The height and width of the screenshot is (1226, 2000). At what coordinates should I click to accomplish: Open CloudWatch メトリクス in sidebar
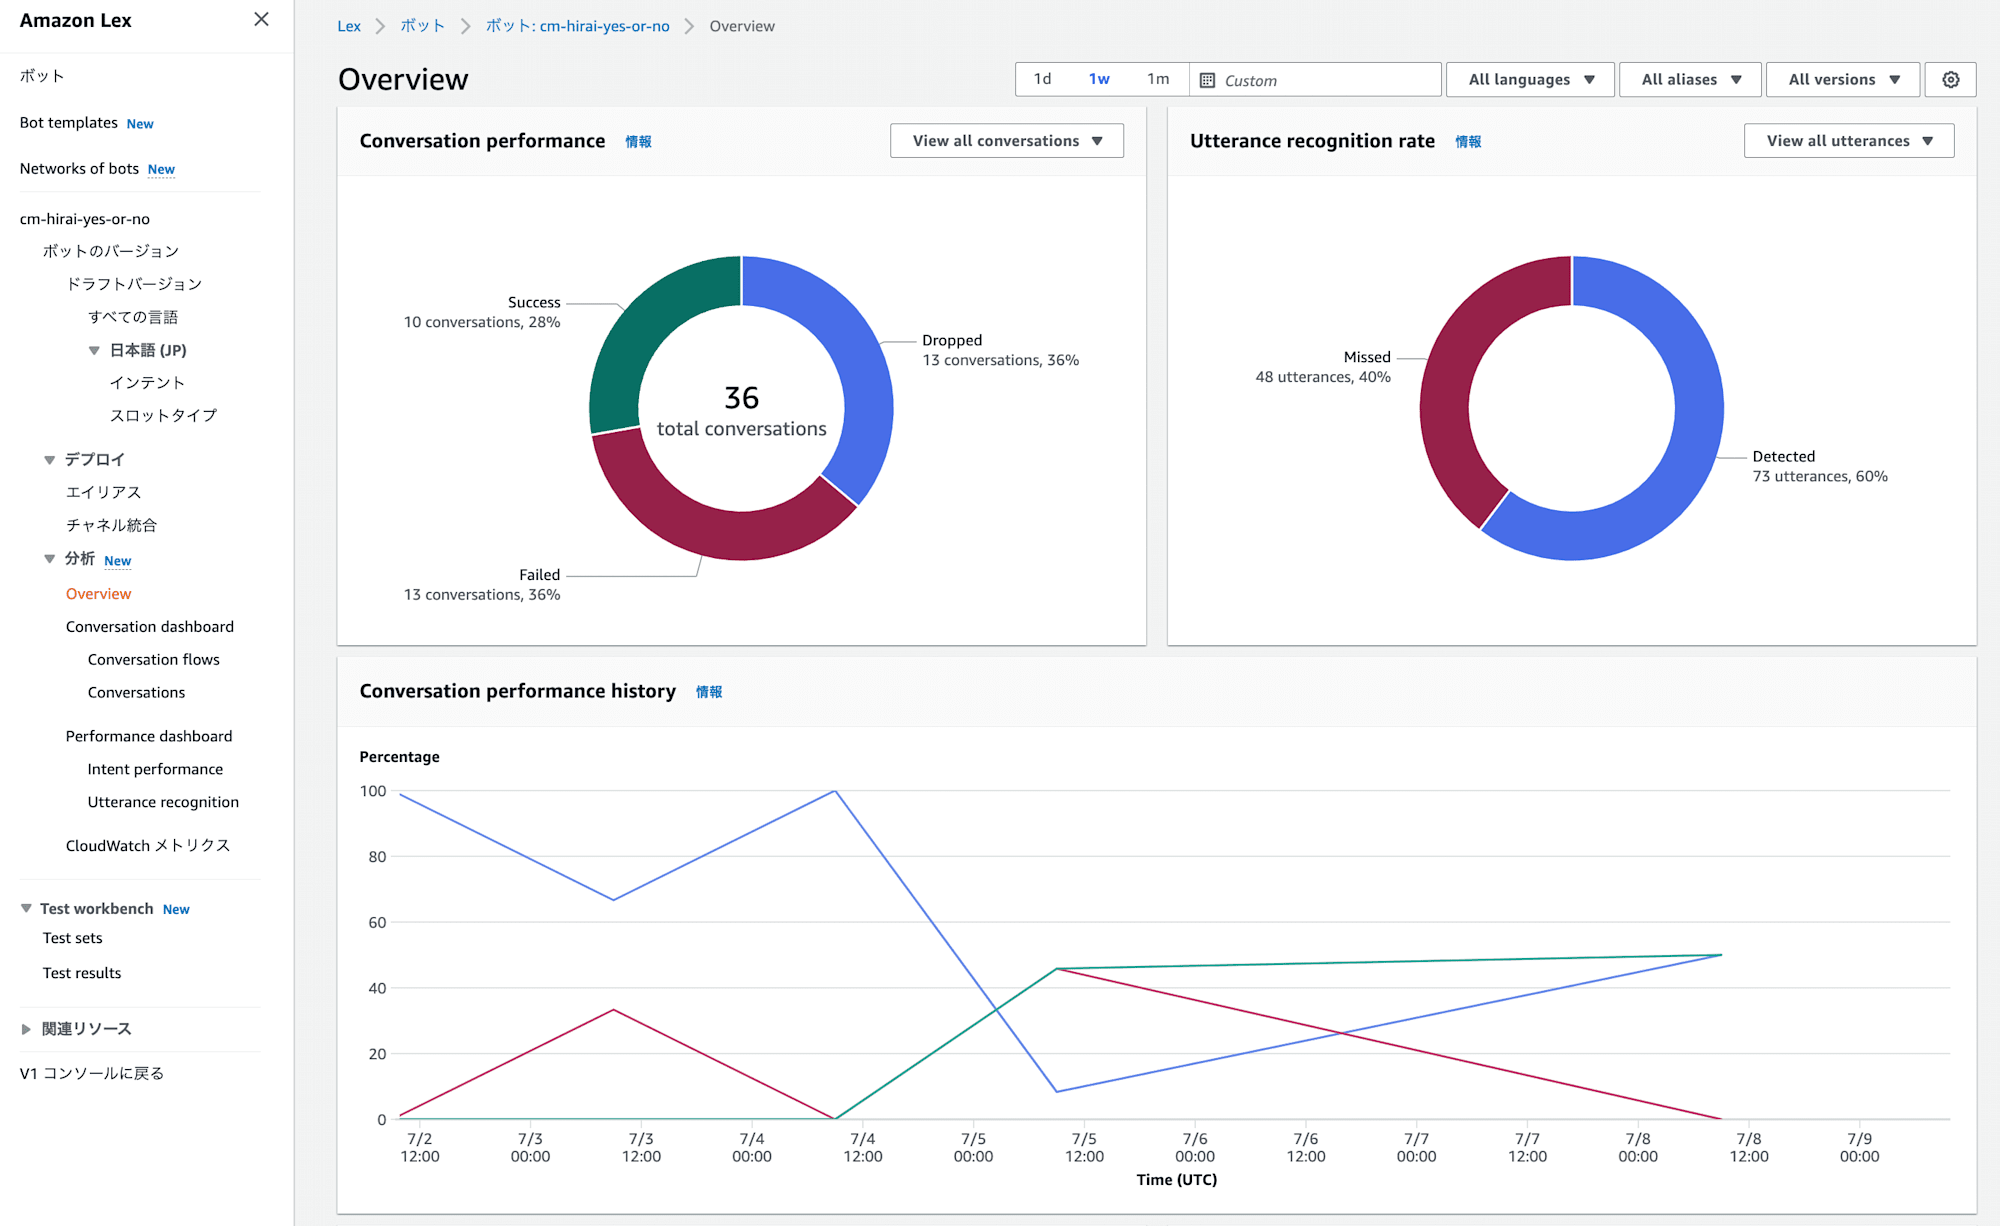[148, 846]
